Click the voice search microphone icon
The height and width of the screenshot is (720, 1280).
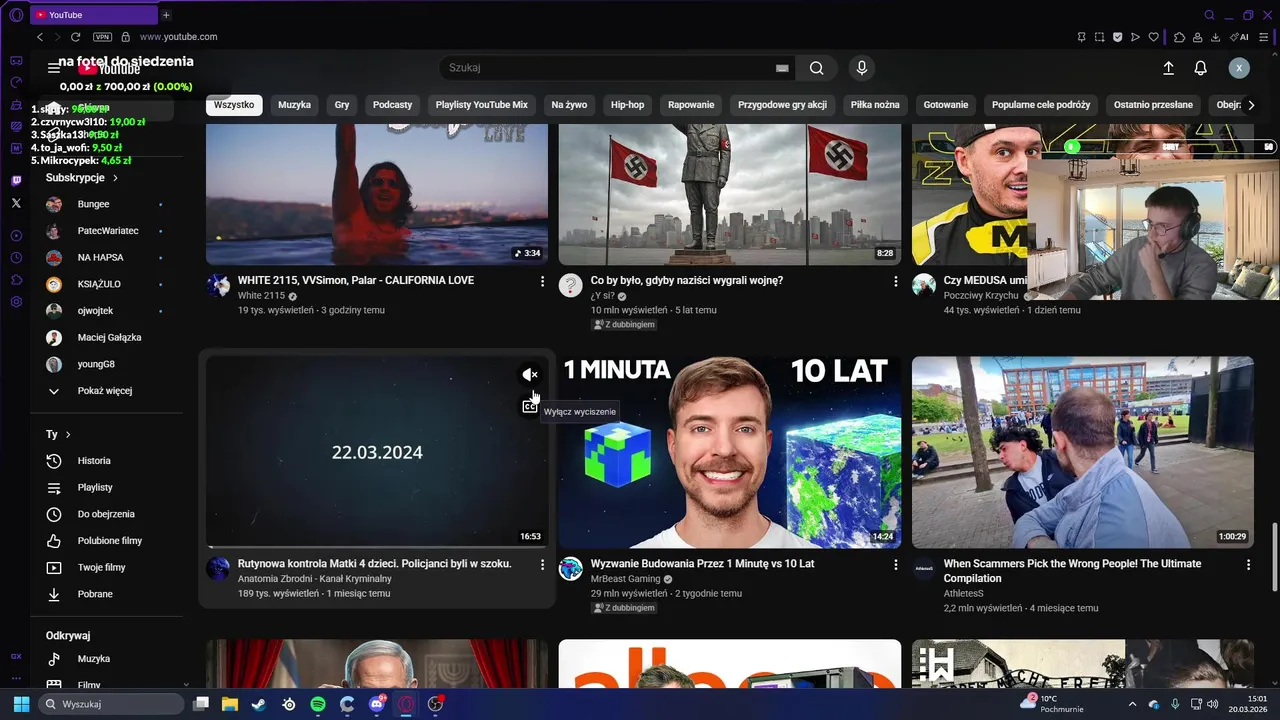[x=862, y=68]
